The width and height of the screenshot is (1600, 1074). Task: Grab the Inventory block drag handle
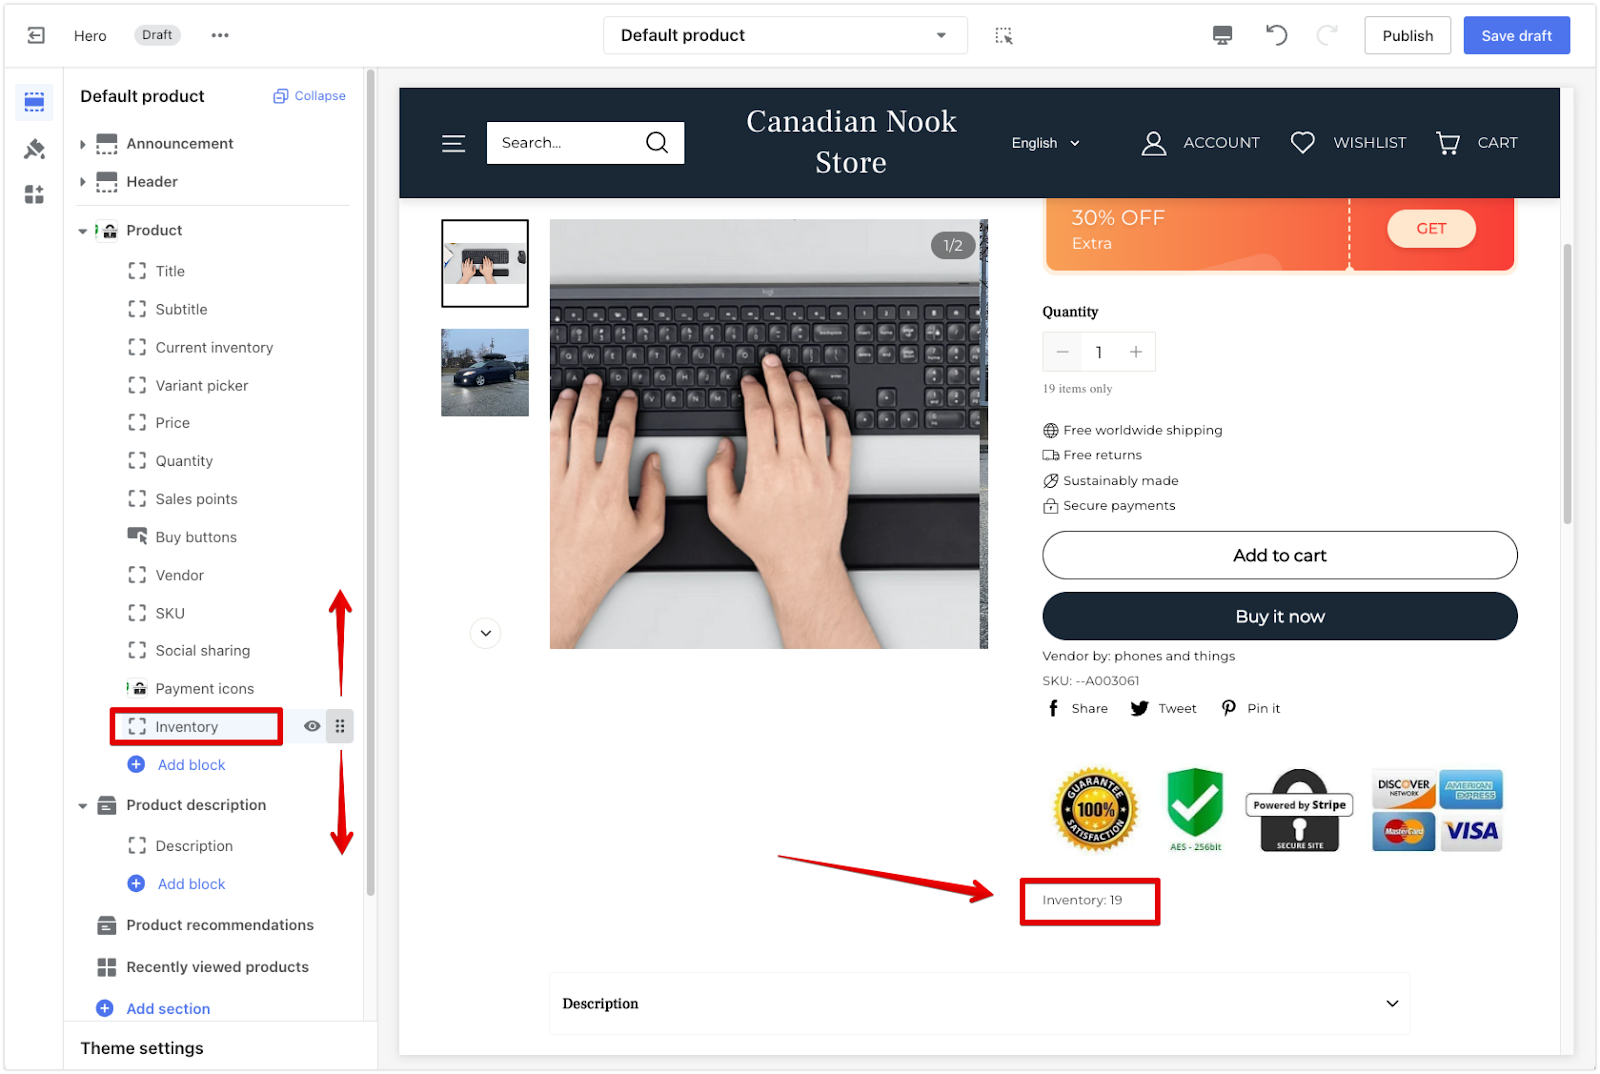point(340,726)
